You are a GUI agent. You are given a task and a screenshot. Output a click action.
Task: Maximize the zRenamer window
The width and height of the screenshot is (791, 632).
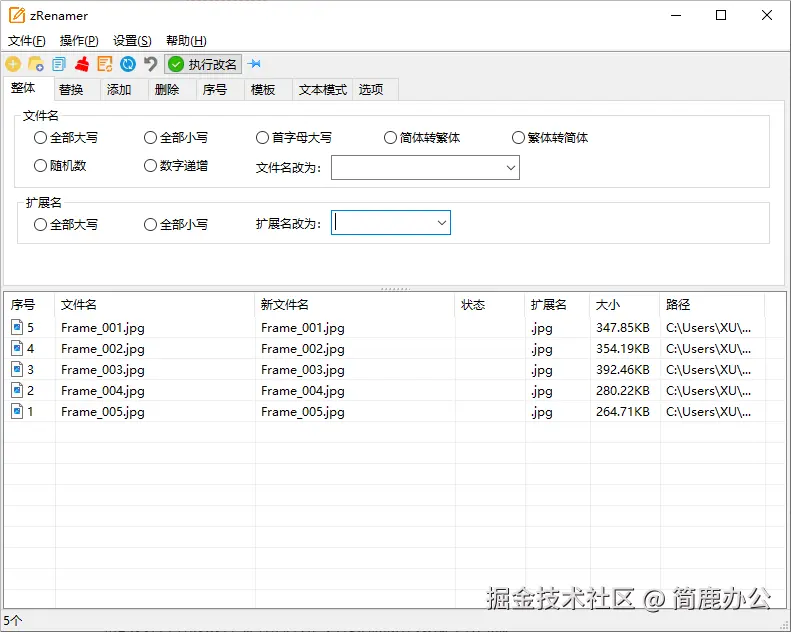(x=721, y=16)
